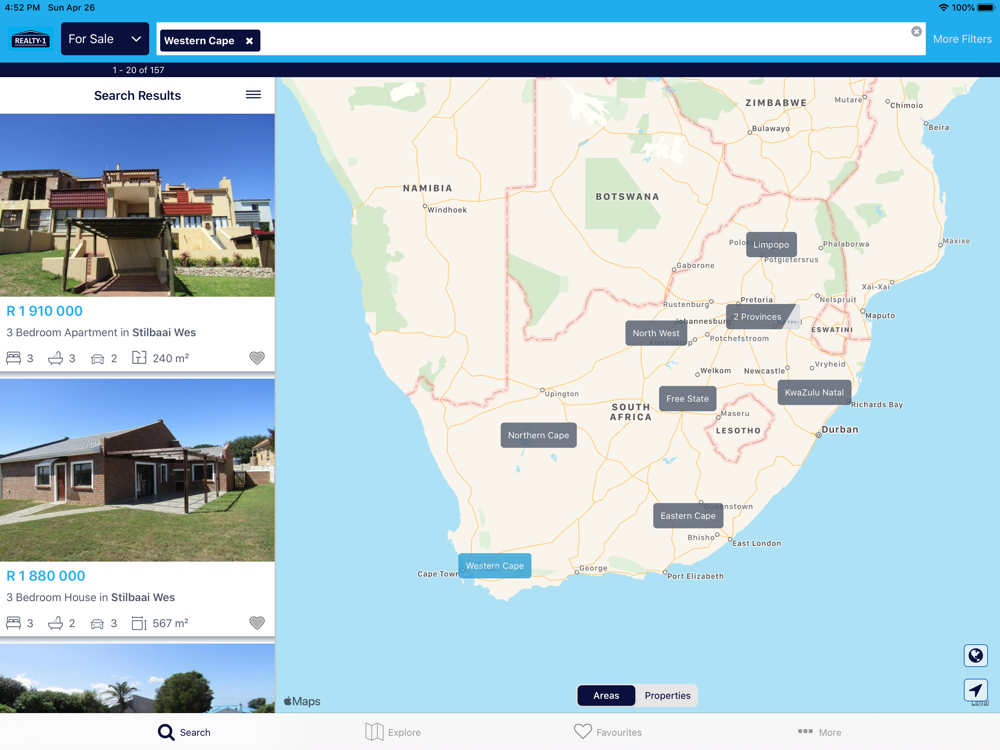
Task: Select the Eastern Cape map area
Action: (688, 515)
